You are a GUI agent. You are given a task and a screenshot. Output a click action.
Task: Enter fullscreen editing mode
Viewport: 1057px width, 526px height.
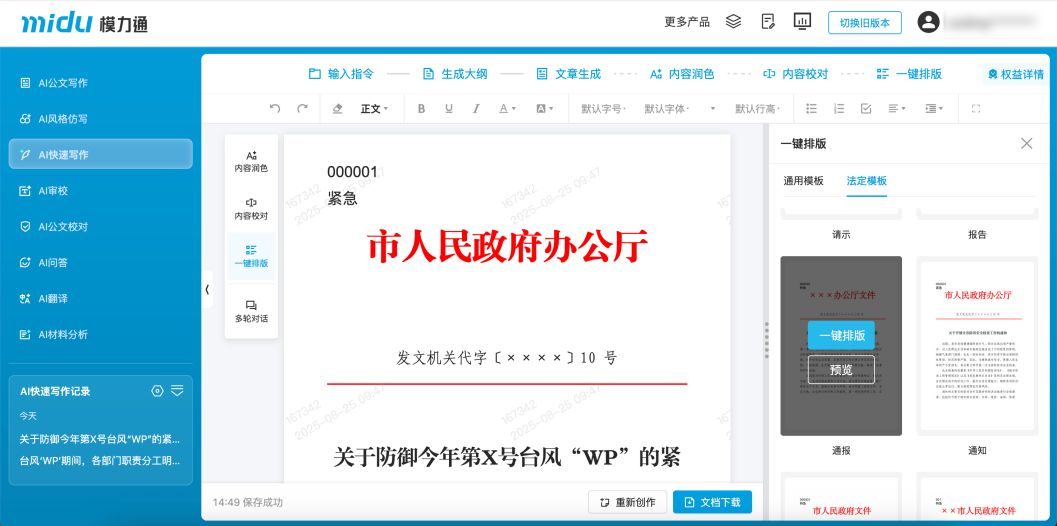coord(975,109)
